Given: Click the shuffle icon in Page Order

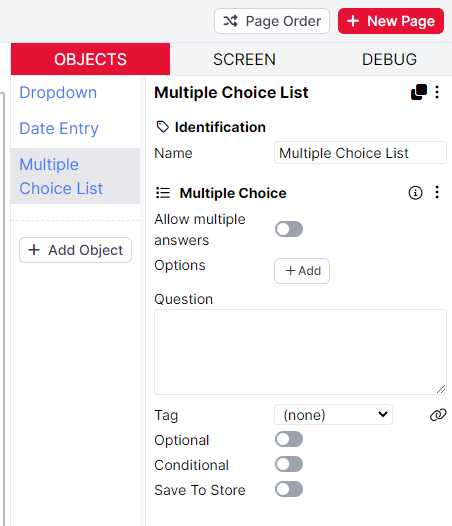Looking at the screenshot, I should [231, 21].
